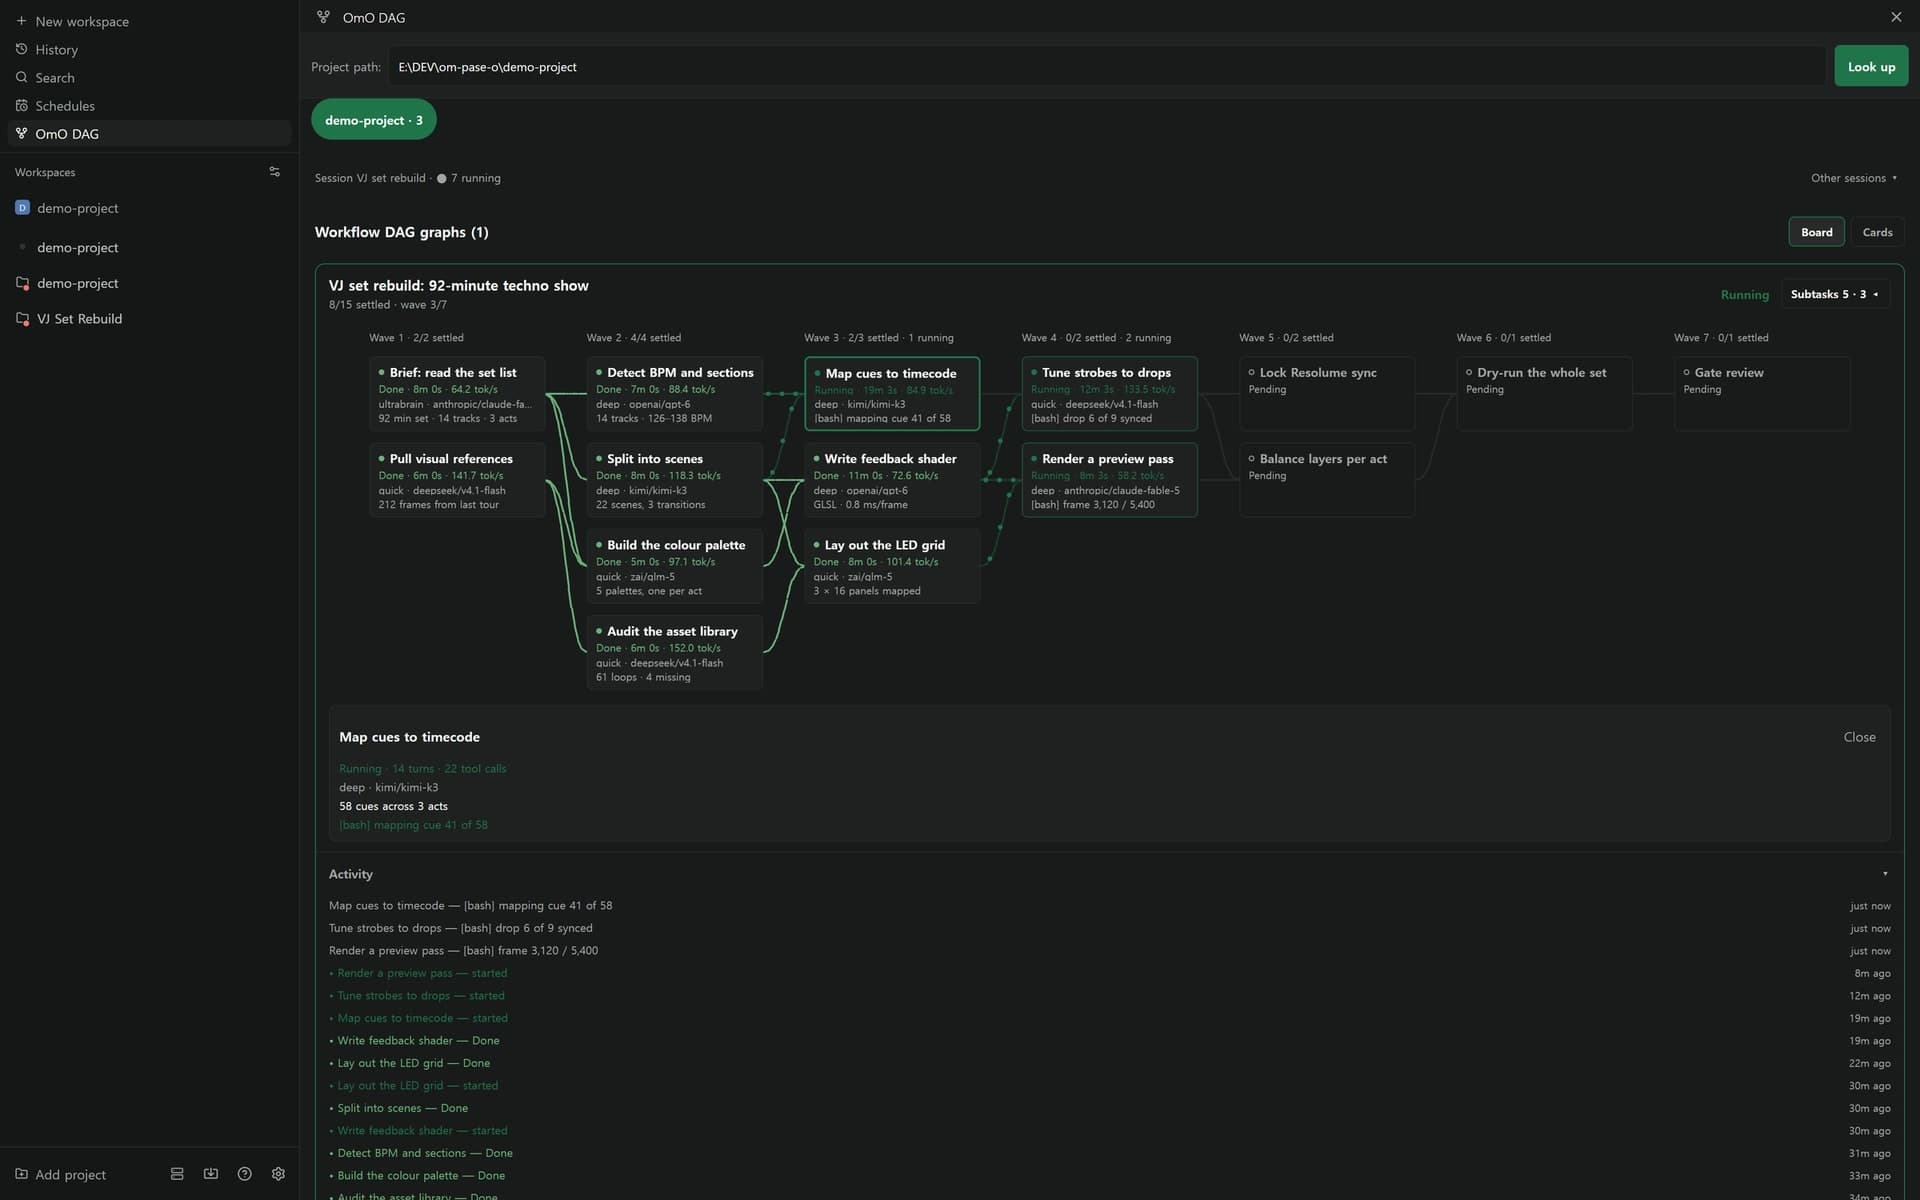
Task: Open Build the colour palette node
Action: pos(675,566)
